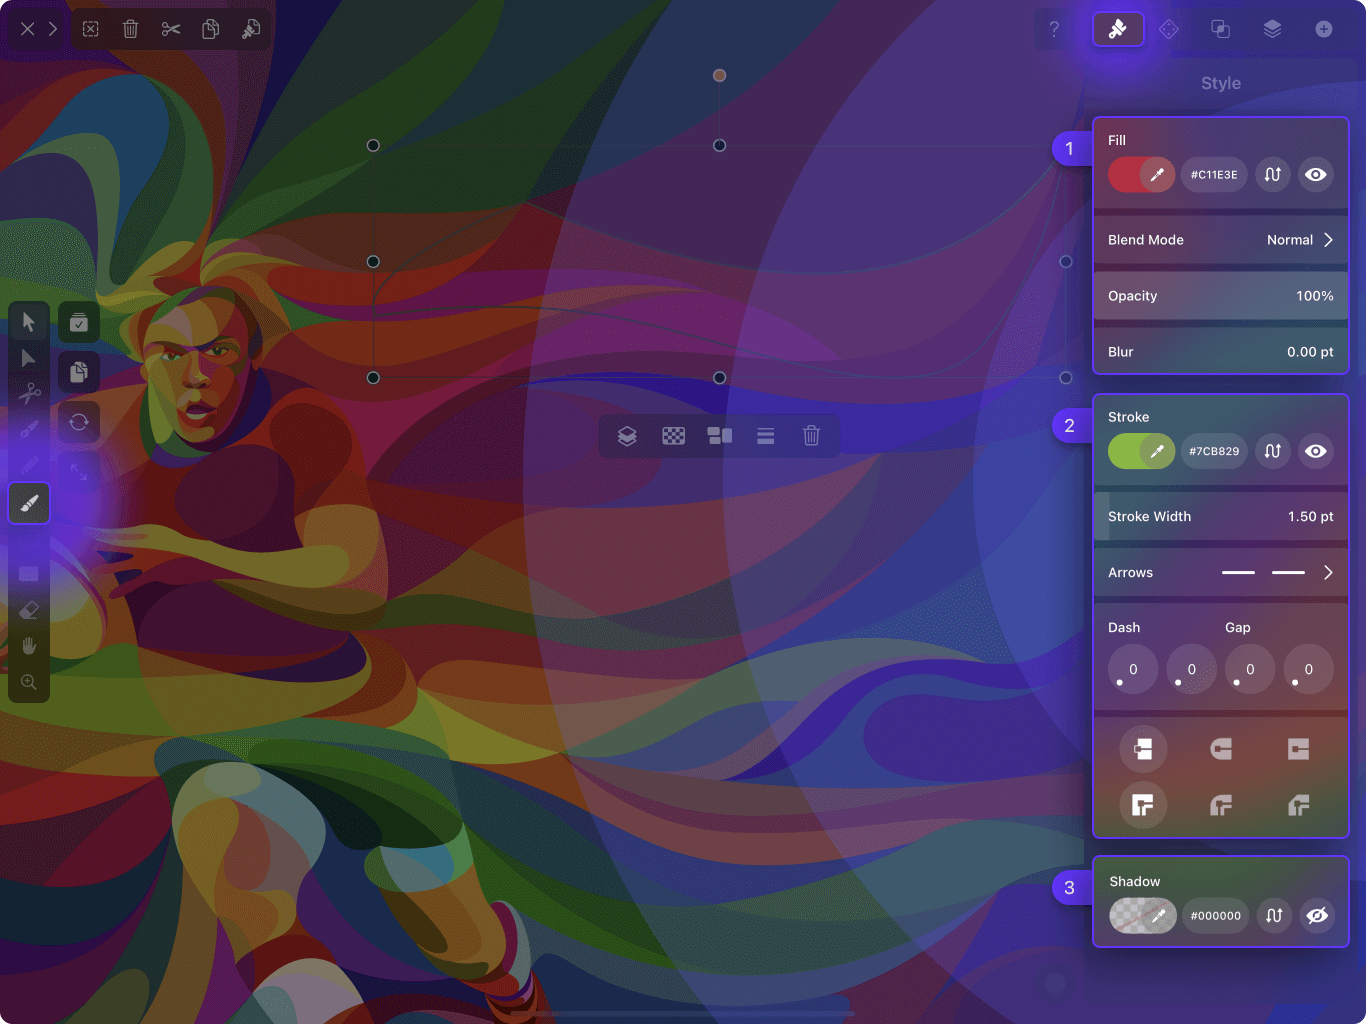Expand the top bar chevron arrow
The width and height of the screenshot is (1366, 1024).
tap(53, 29)
